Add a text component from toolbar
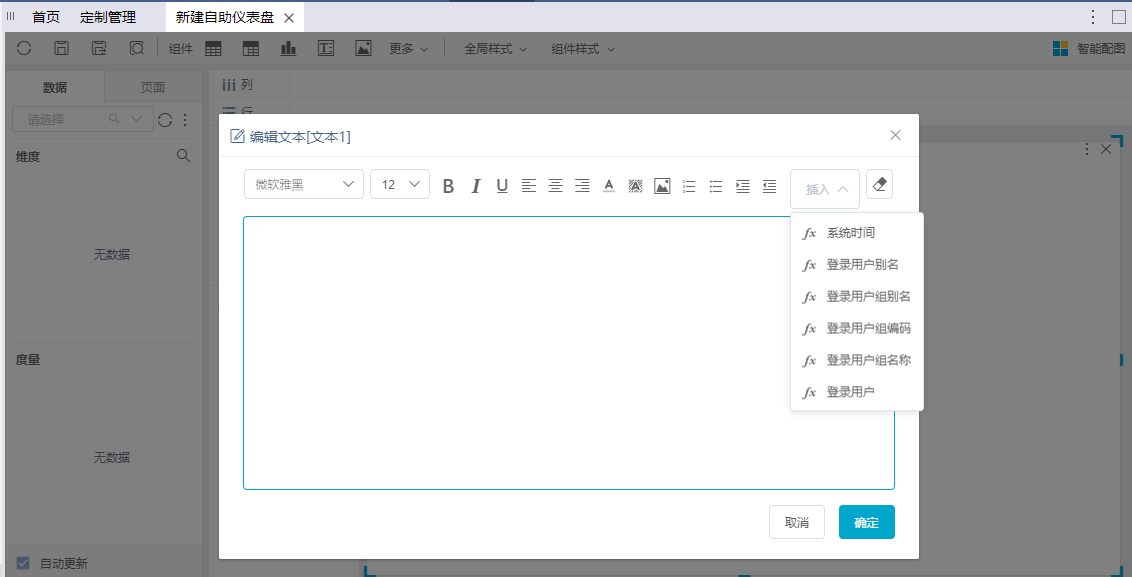The image size is (1132, 577). (326, 48)
